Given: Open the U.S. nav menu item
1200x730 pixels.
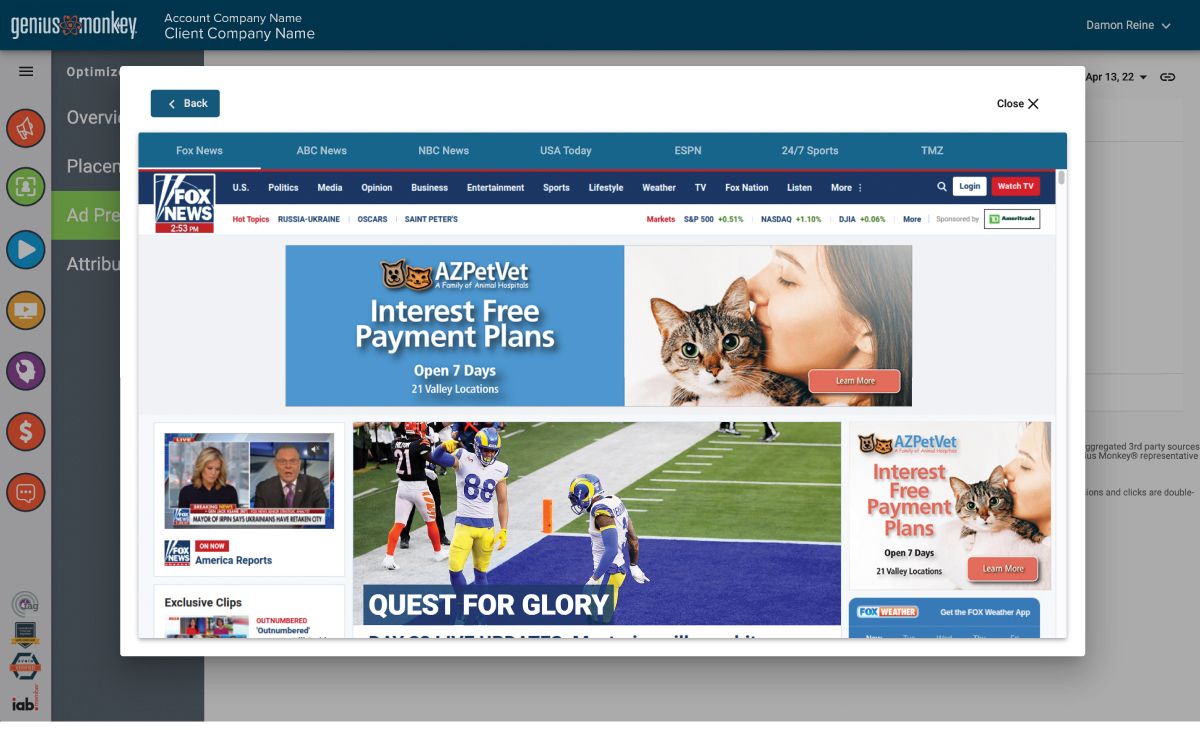Looking at the screenshot, I should tap(240, 187).
